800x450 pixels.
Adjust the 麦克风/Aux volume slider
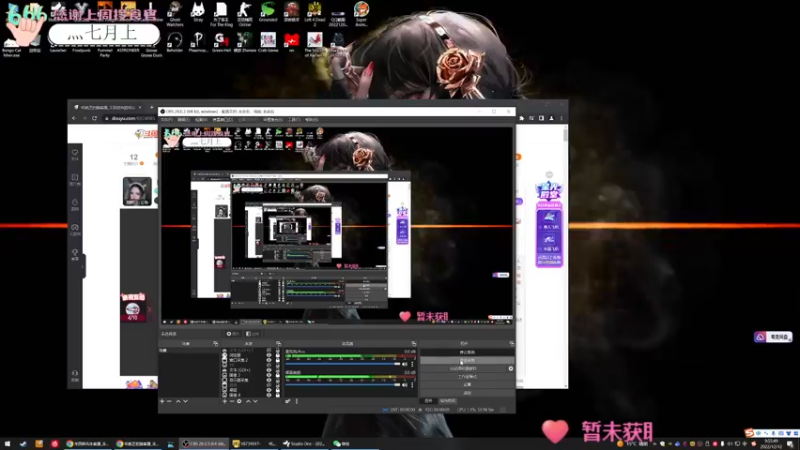coord(343,364)
